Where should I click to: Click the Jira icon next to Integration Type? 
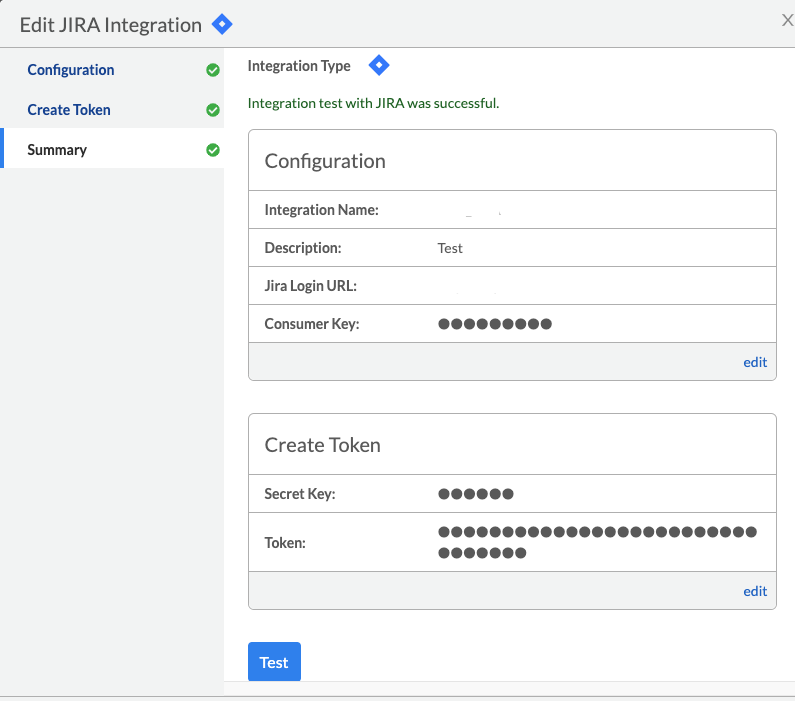click(378, 66)
